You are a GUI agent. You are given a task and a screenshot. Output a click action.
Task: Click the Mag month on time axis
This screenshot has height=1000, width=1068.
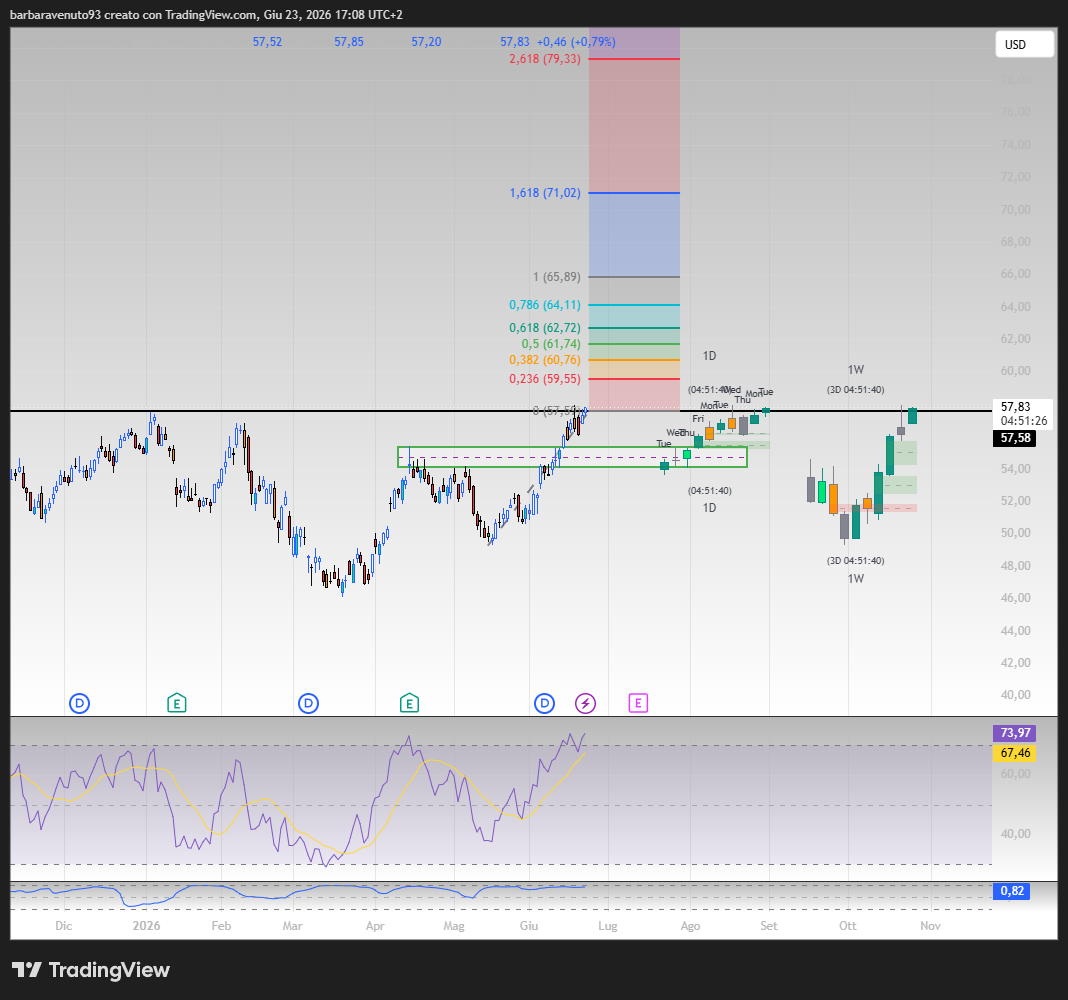[x=454, y=926]
